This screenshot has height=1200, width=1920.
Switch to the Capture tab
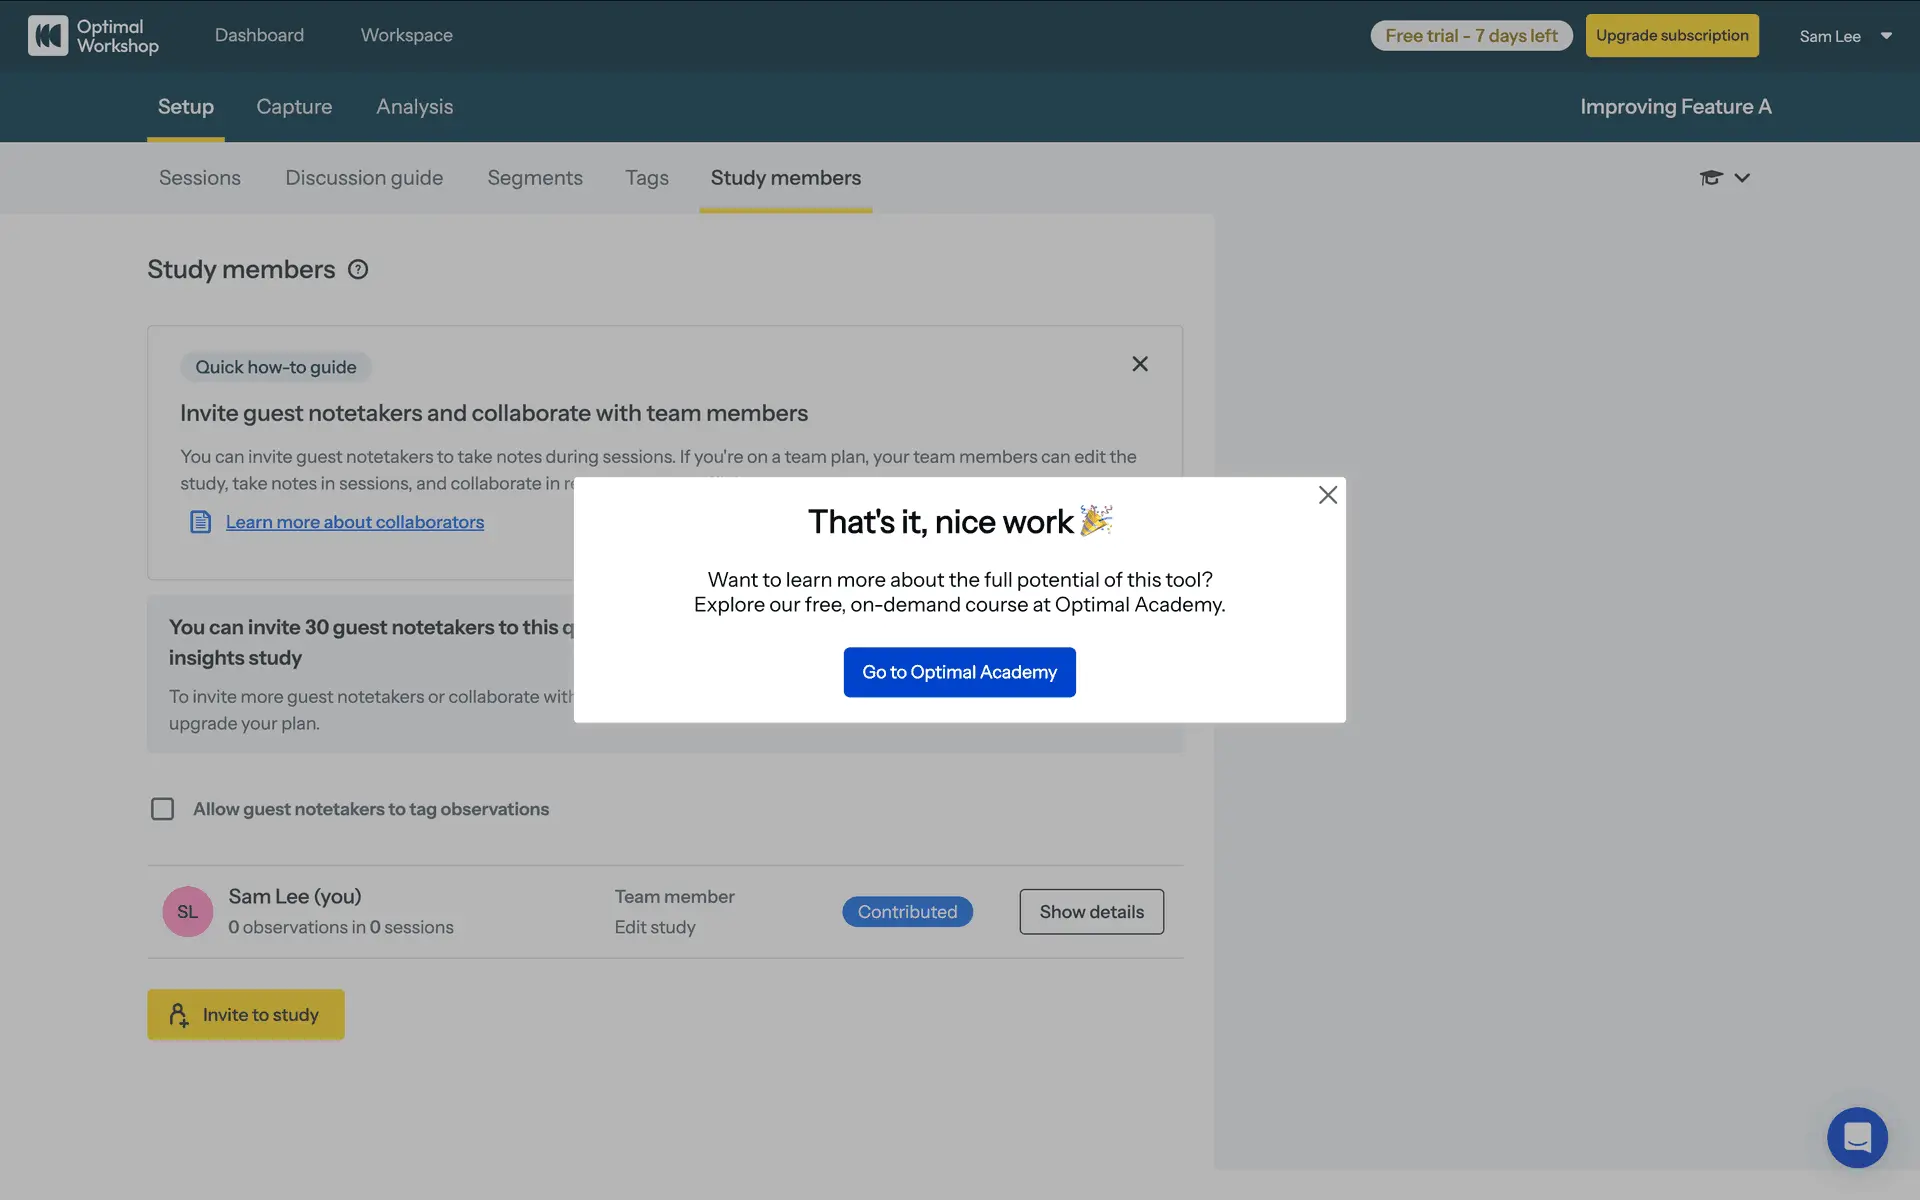pyautogui.click(x=294, y=107)
